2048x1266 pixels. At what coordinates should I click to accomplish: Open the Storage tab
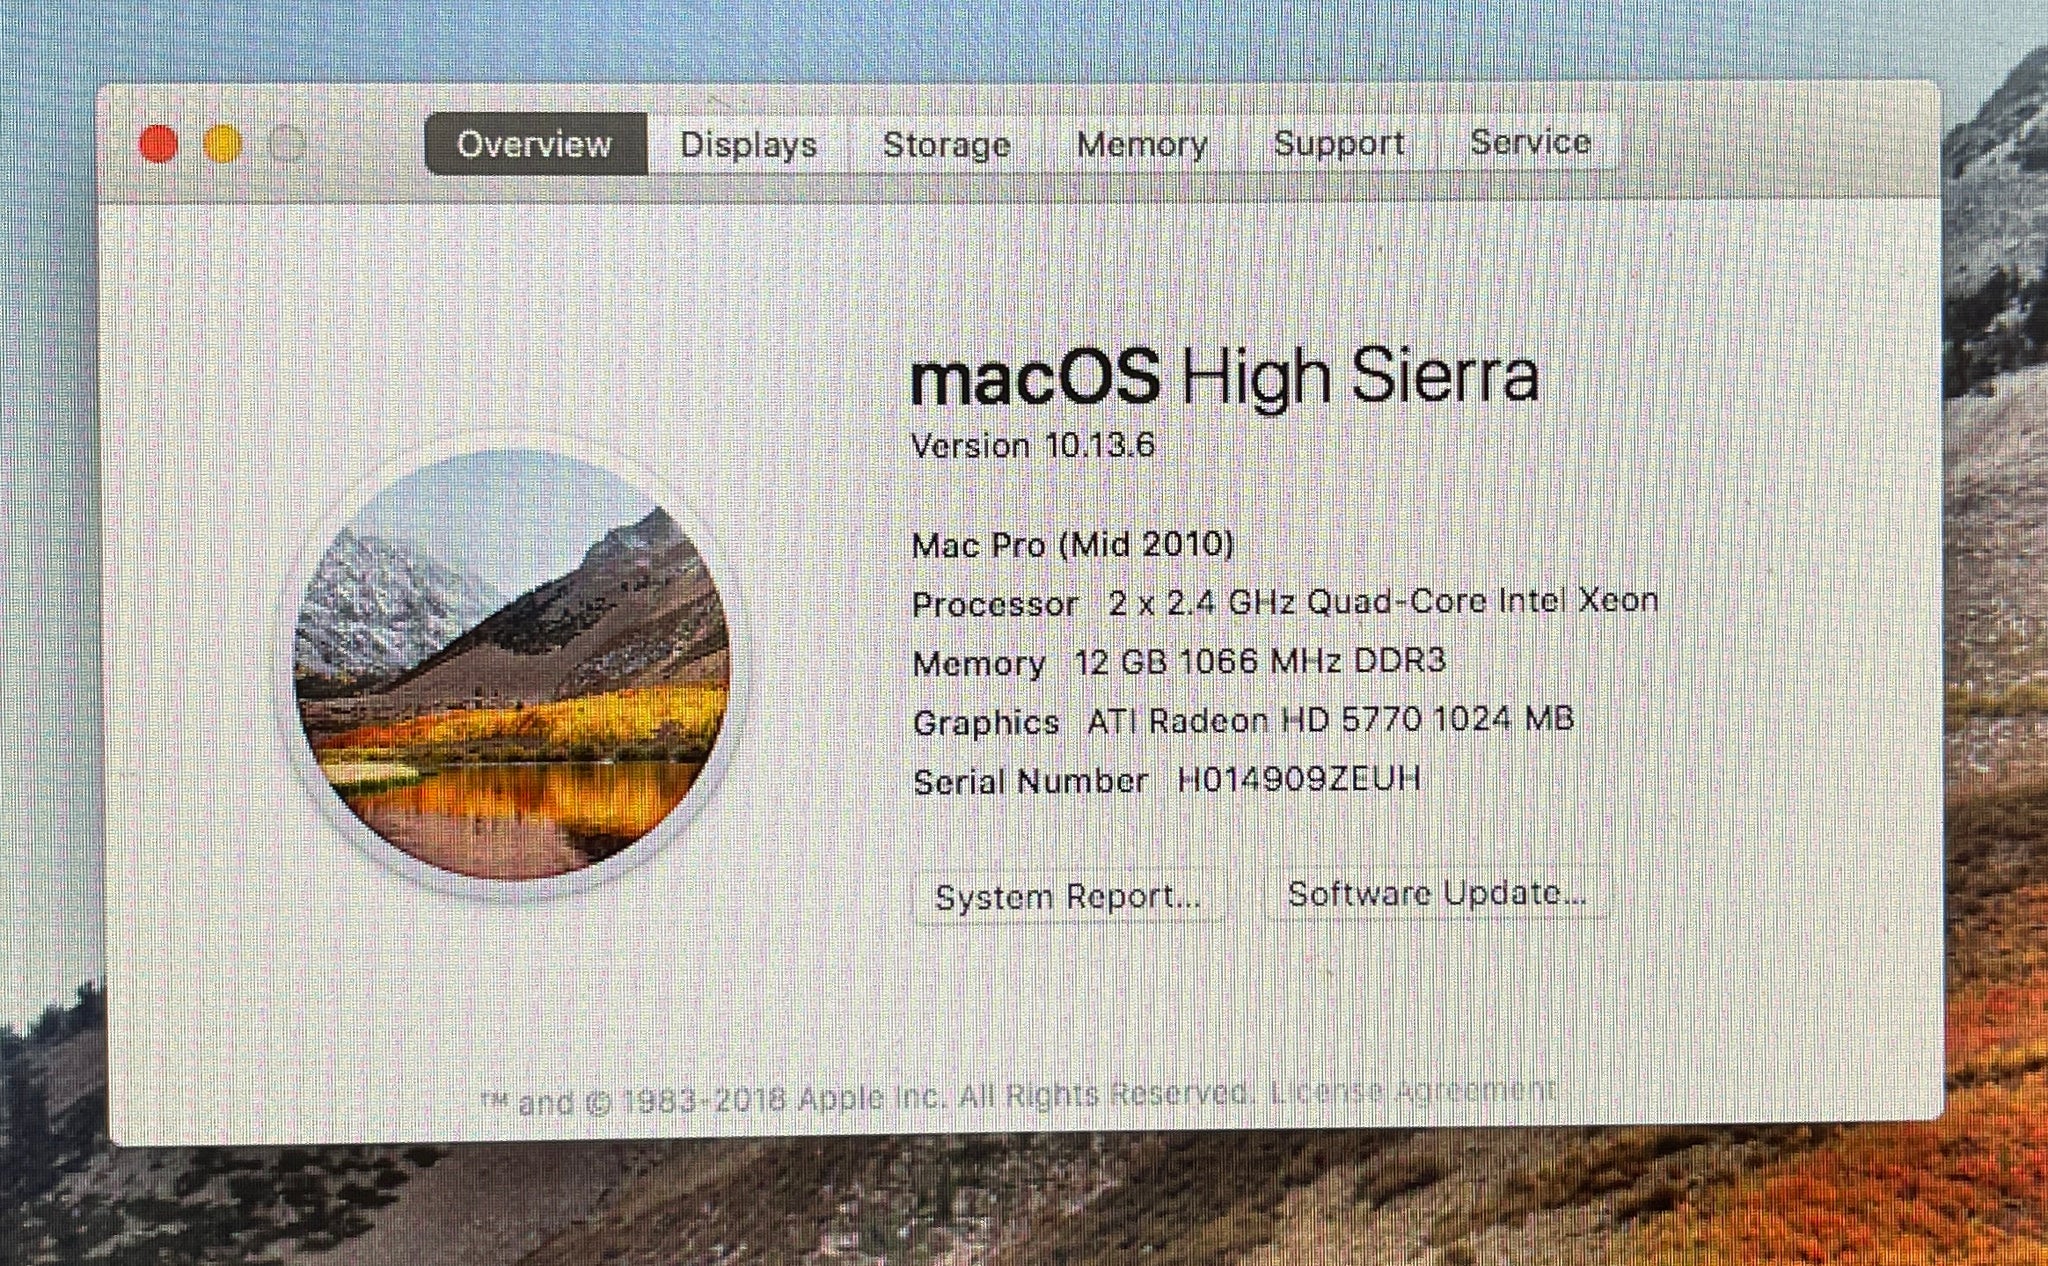[946, 144]
